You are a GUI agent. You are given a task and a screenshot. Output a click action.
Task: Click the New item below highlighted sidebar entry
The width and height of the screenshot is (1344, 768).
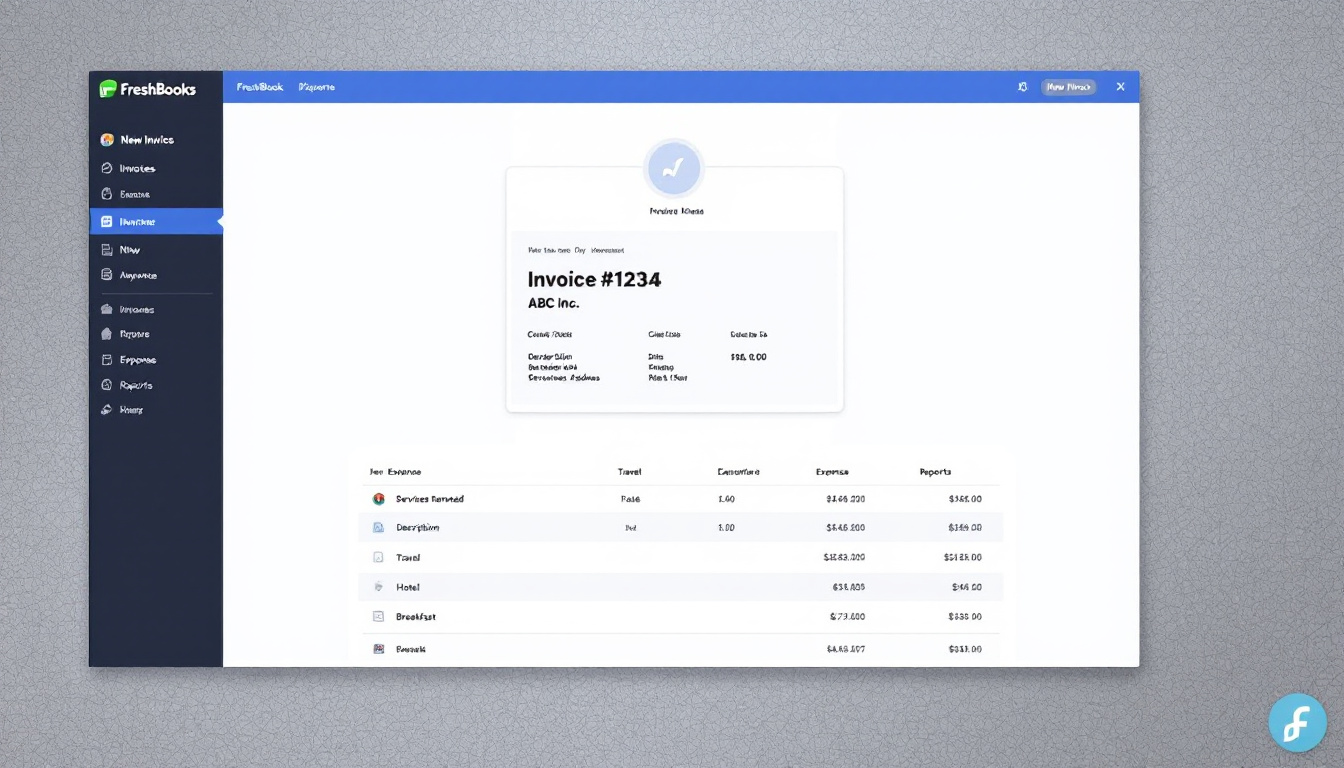click(129, 249)
